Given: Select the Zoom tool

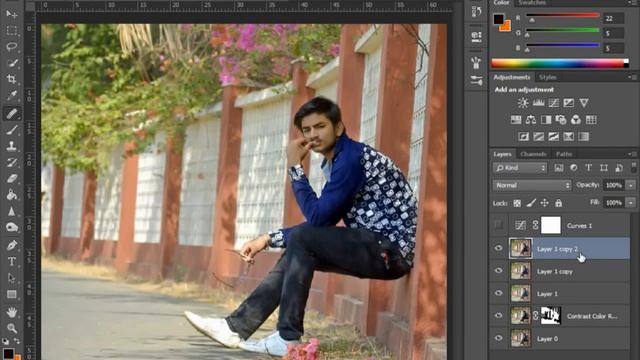Looking at the screenshot, I should tap(12, 328).
